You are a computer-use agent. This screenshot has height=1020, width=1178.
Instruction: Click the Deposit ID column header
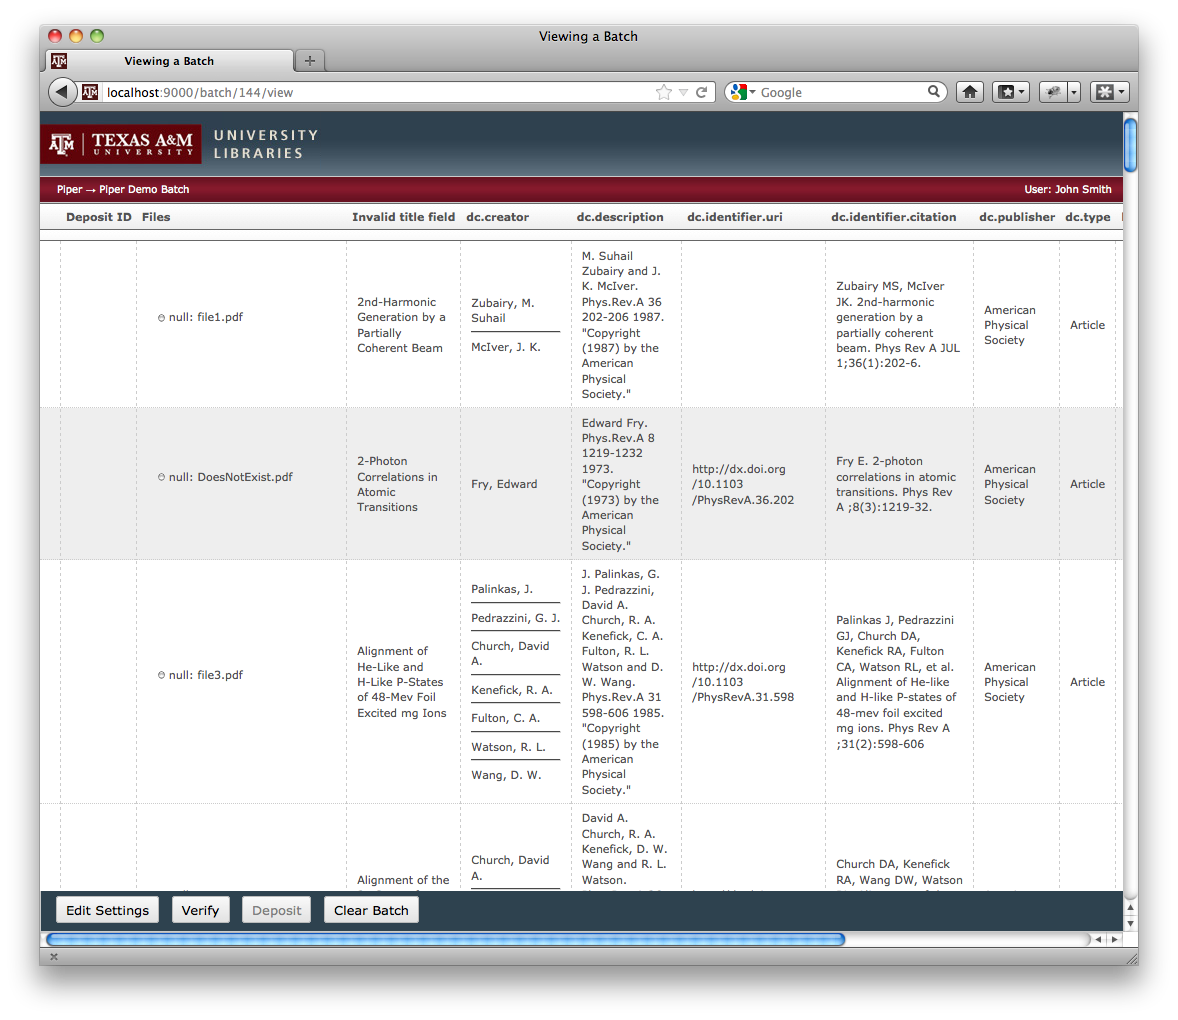[x=98, y=217]
